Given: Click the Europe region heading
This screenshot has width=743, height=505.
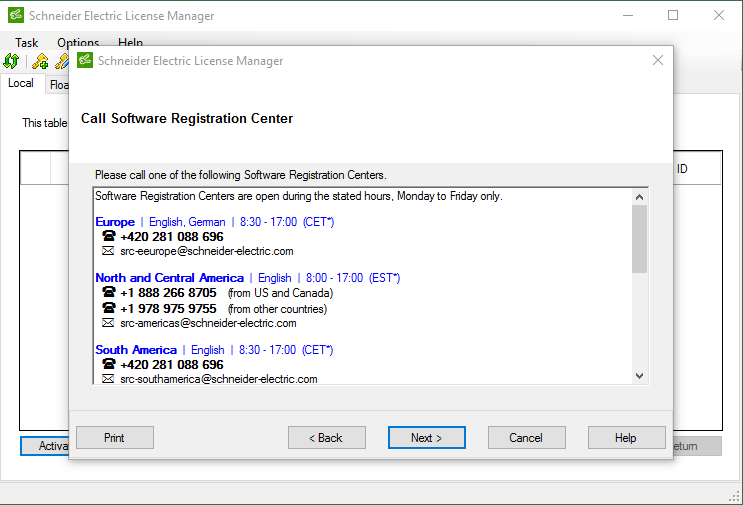Looking at the screenshot, I should click(x=115, y=222).
